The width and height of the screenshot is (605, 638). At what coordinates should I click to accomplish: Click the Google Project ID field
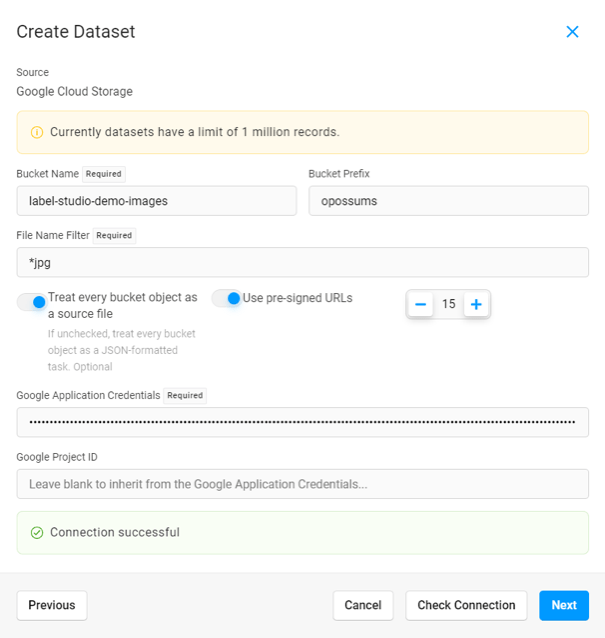tap(303, 484)
